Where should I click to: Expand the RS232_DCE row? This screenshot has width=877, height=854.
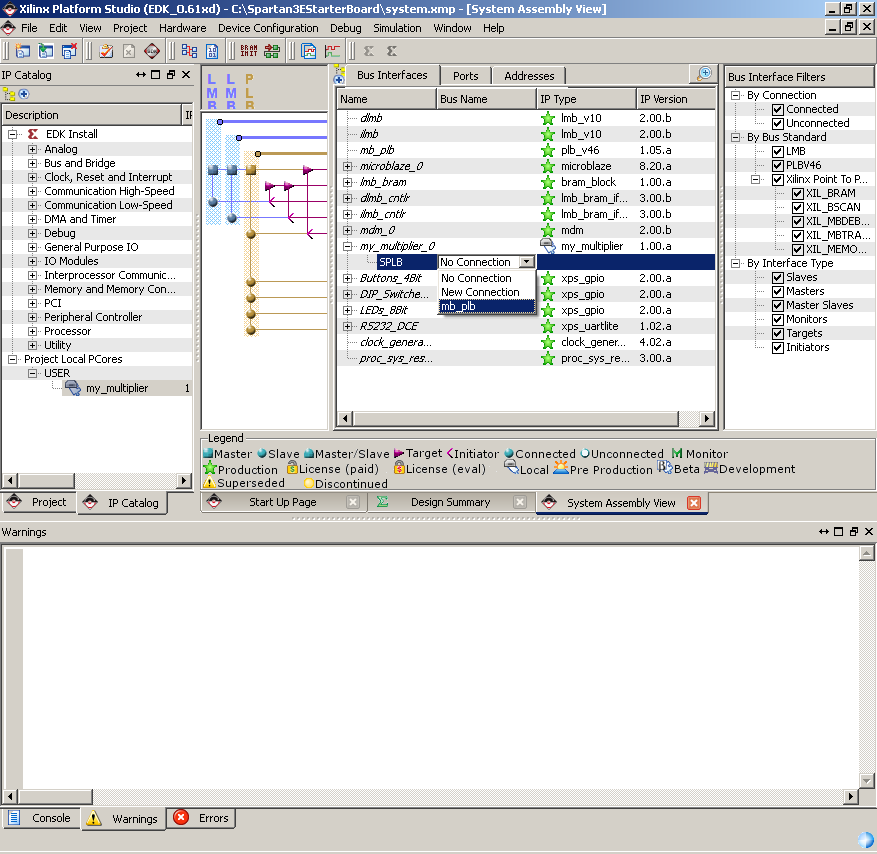[x=347, y=326]
